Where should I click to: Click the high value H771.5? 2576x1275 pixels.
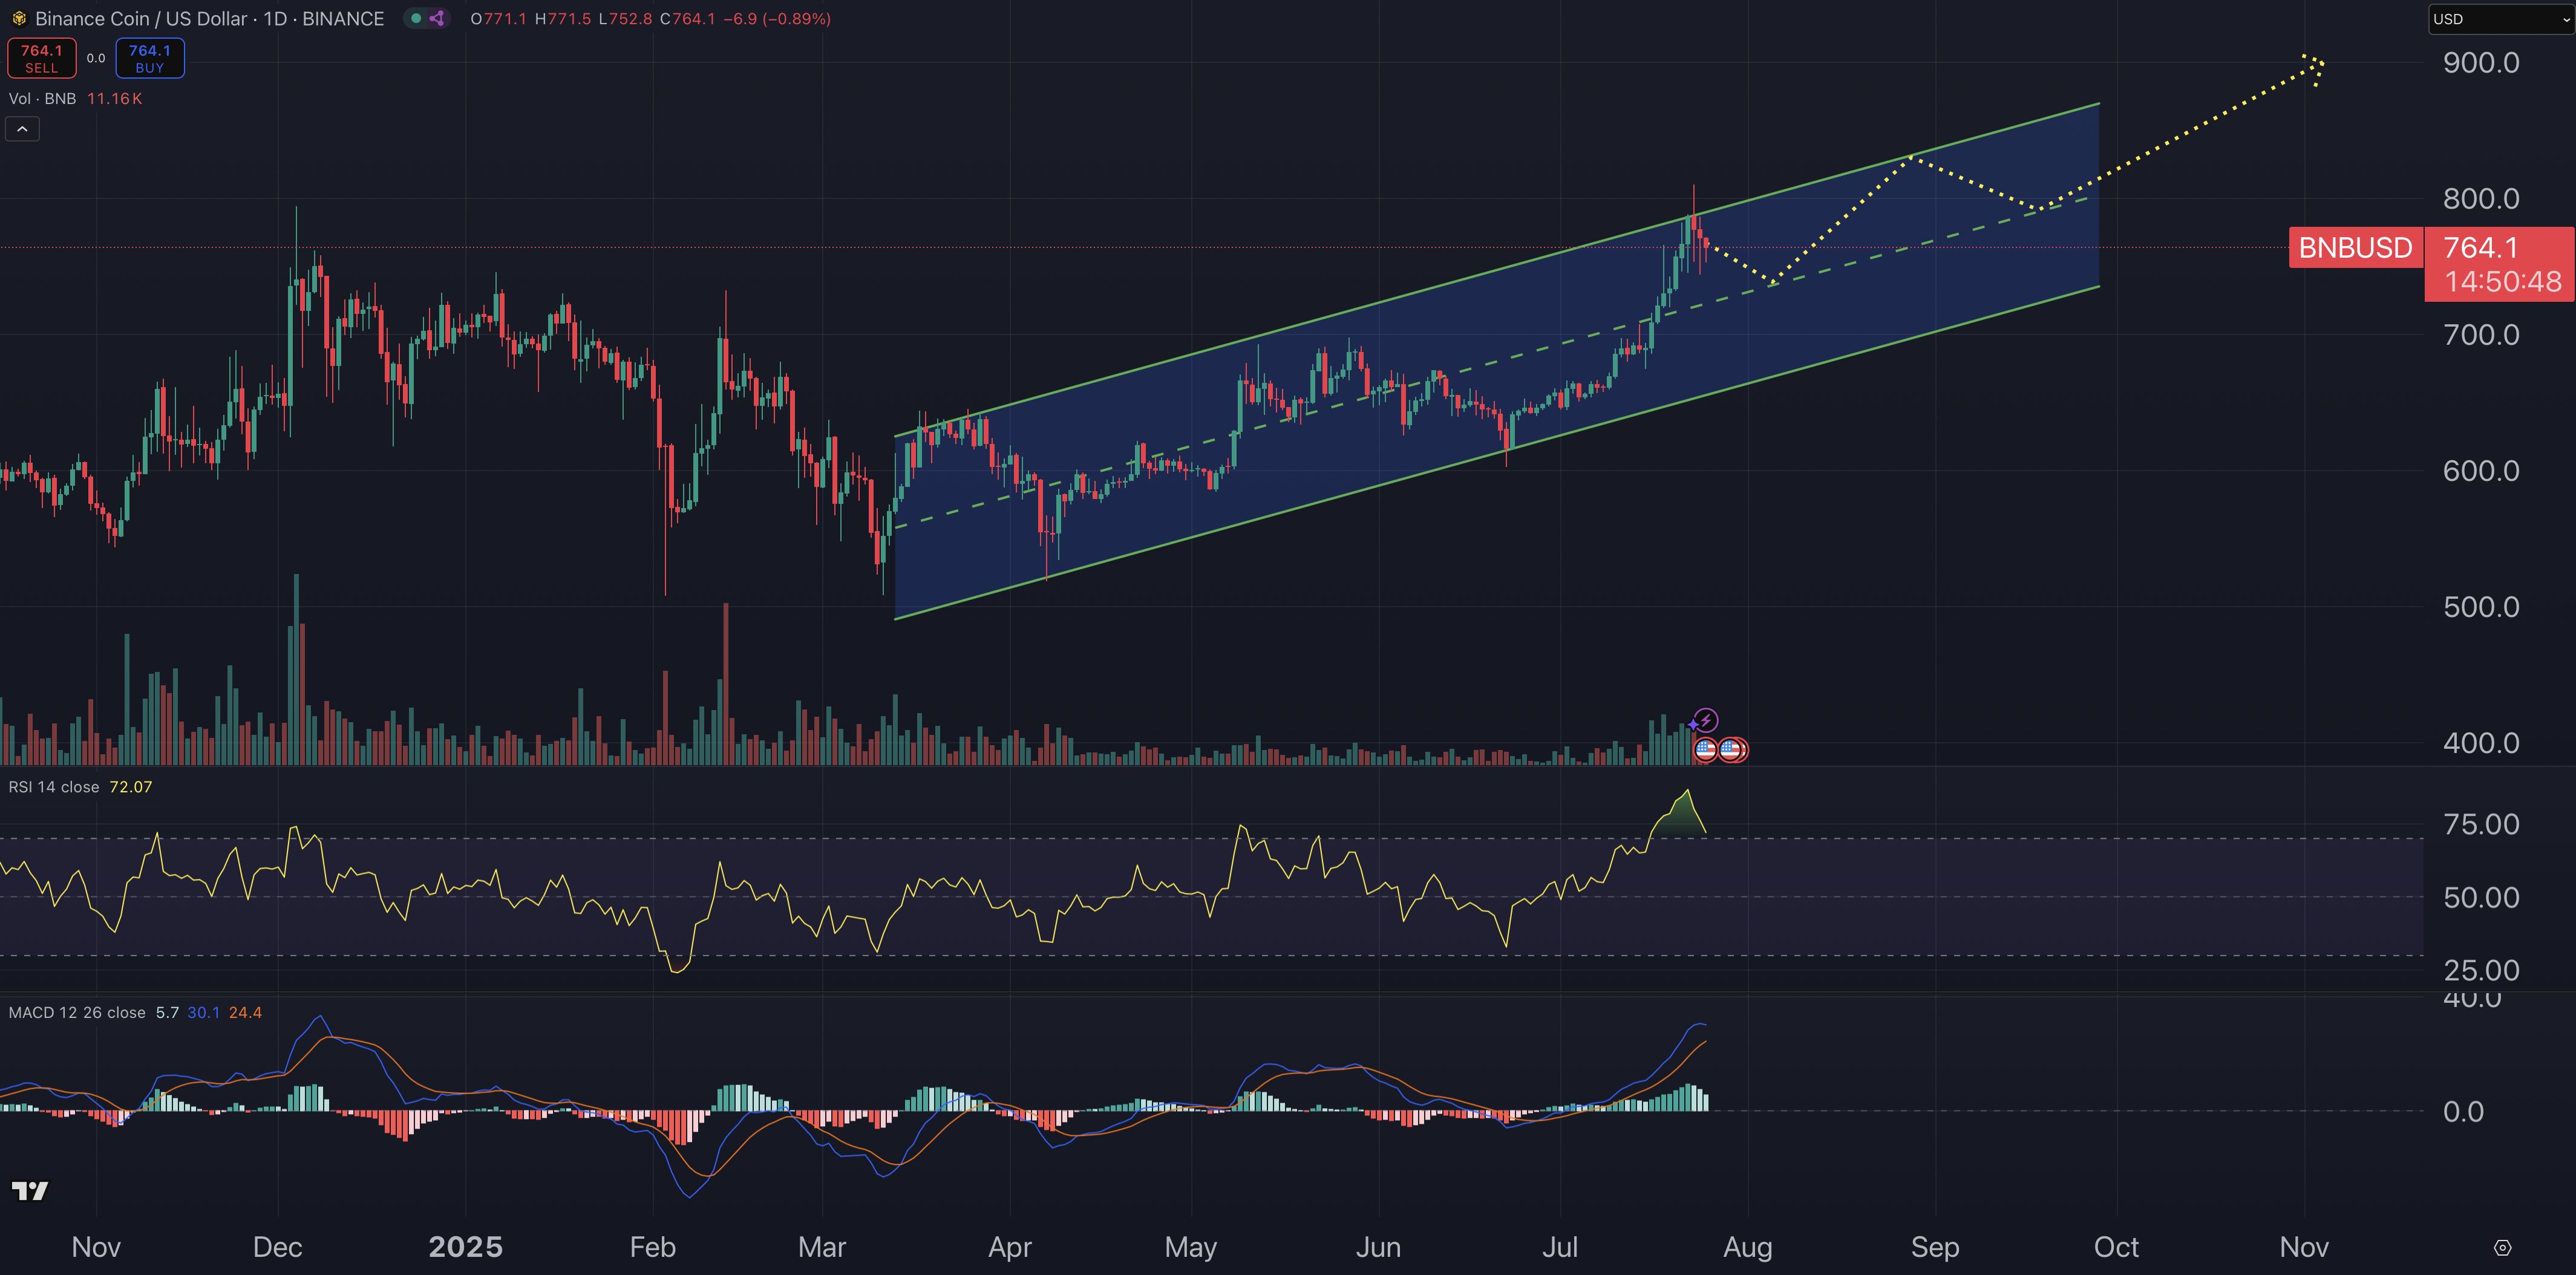coord(562,18)
